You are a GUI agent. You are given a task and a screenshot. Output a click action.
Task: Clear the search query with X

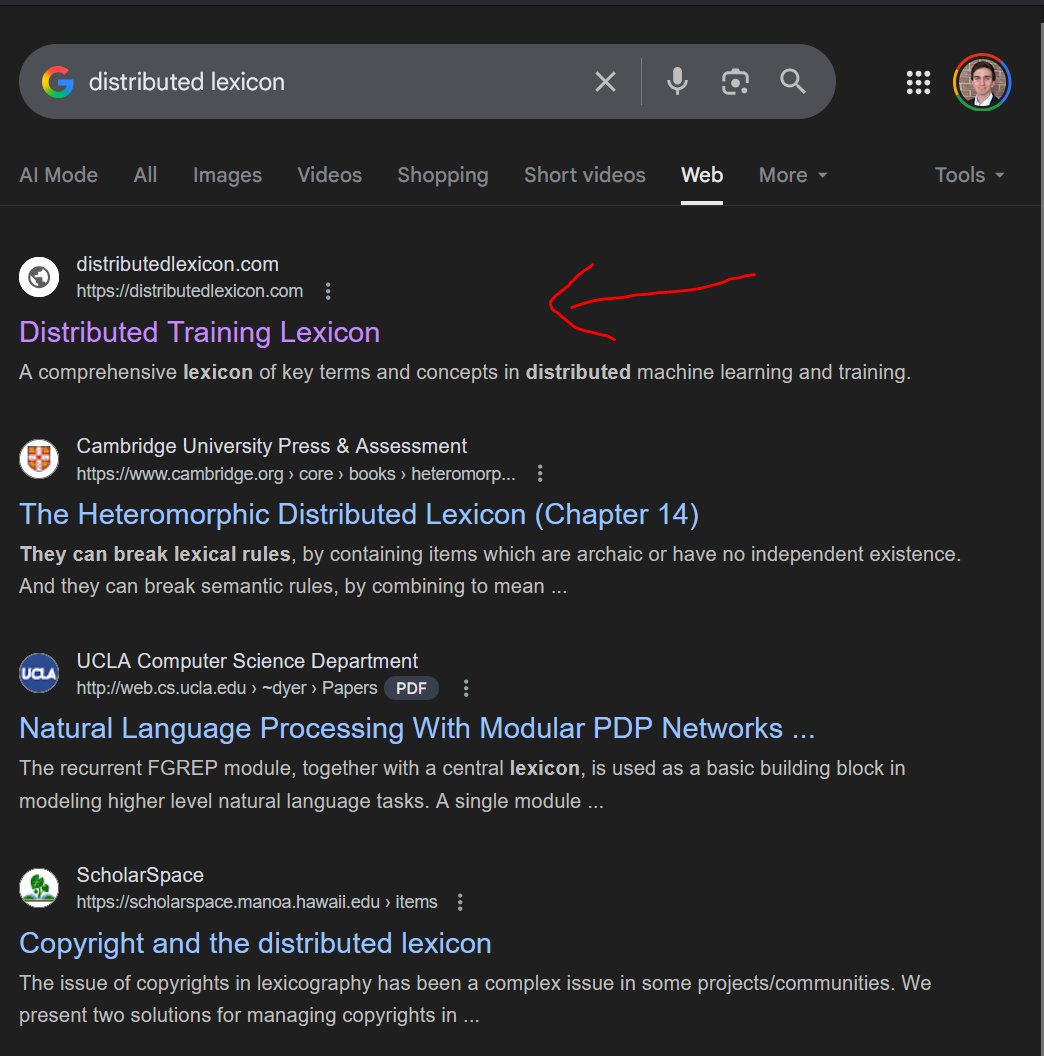(x=606, y=81)
